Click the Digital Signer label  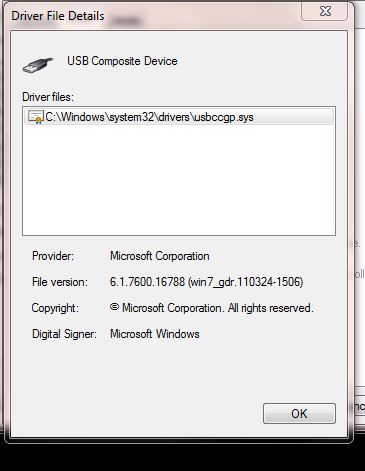[64, 334]
